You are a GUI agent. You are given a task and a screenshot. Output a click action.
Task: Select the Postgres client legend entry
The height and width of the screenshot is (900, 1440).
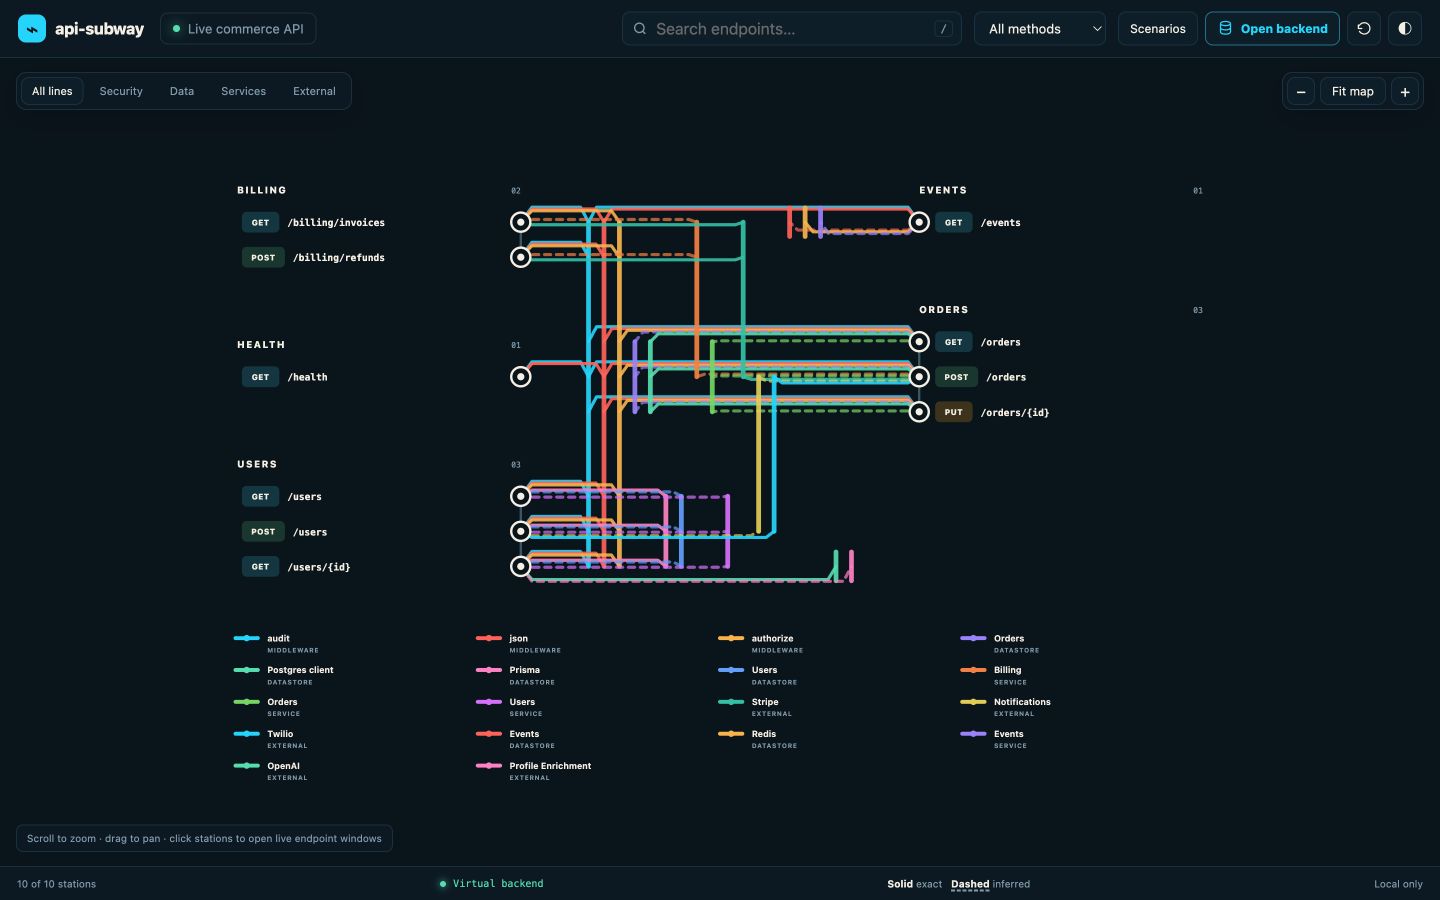point(284,675)
